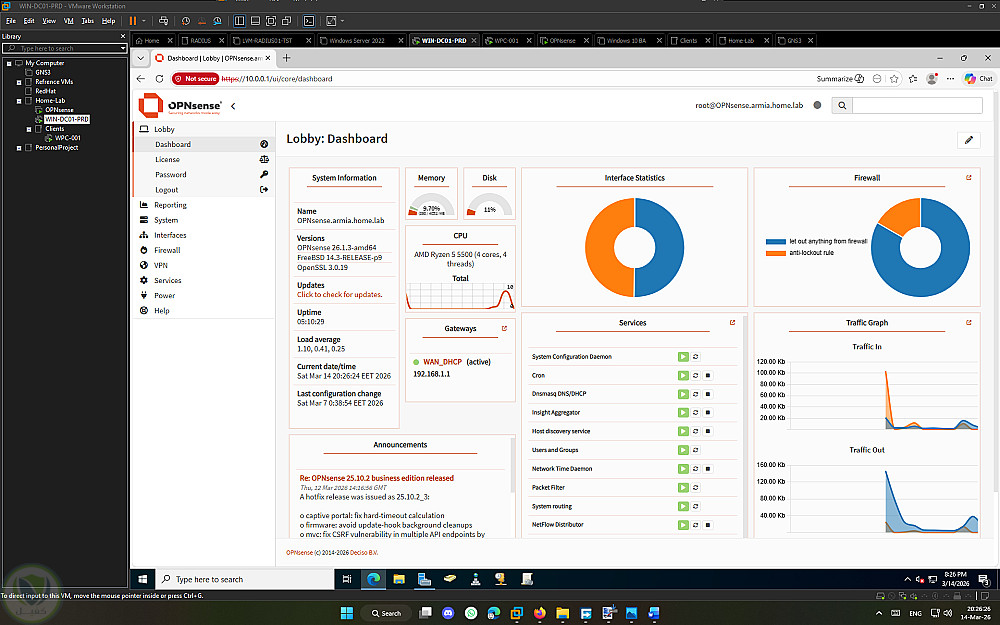
Task: Open the snapshot manager icon in VMware toolbar
Action: (217, 21)
